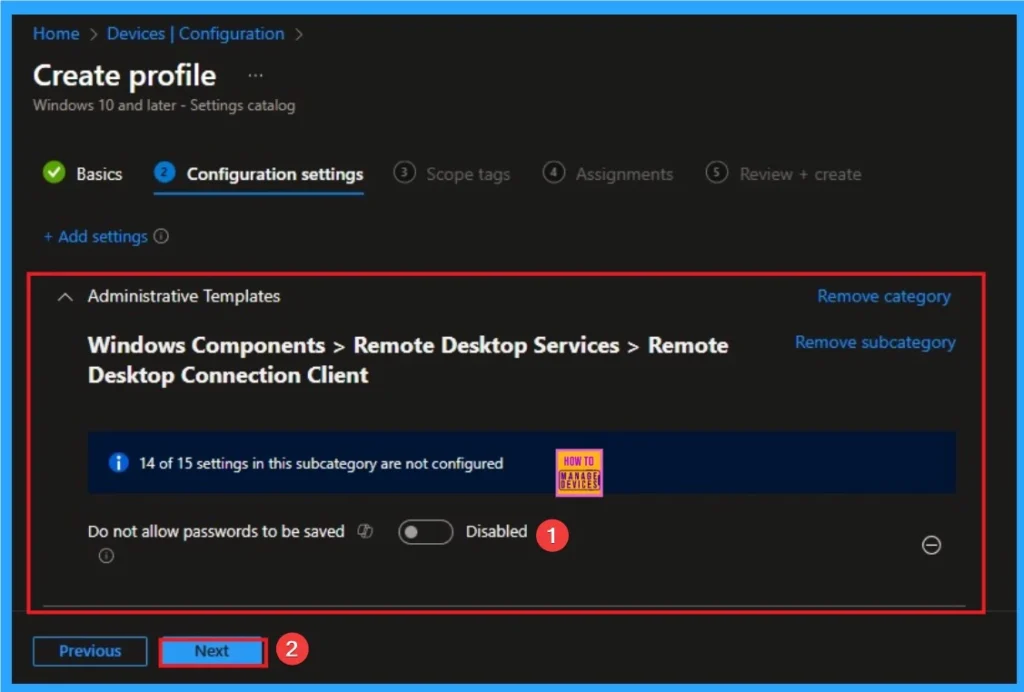The width and height of the screenshot is (1024, 692).
Task: Click the HTMD logo image in the banner
Action: [x=578, y=471]
